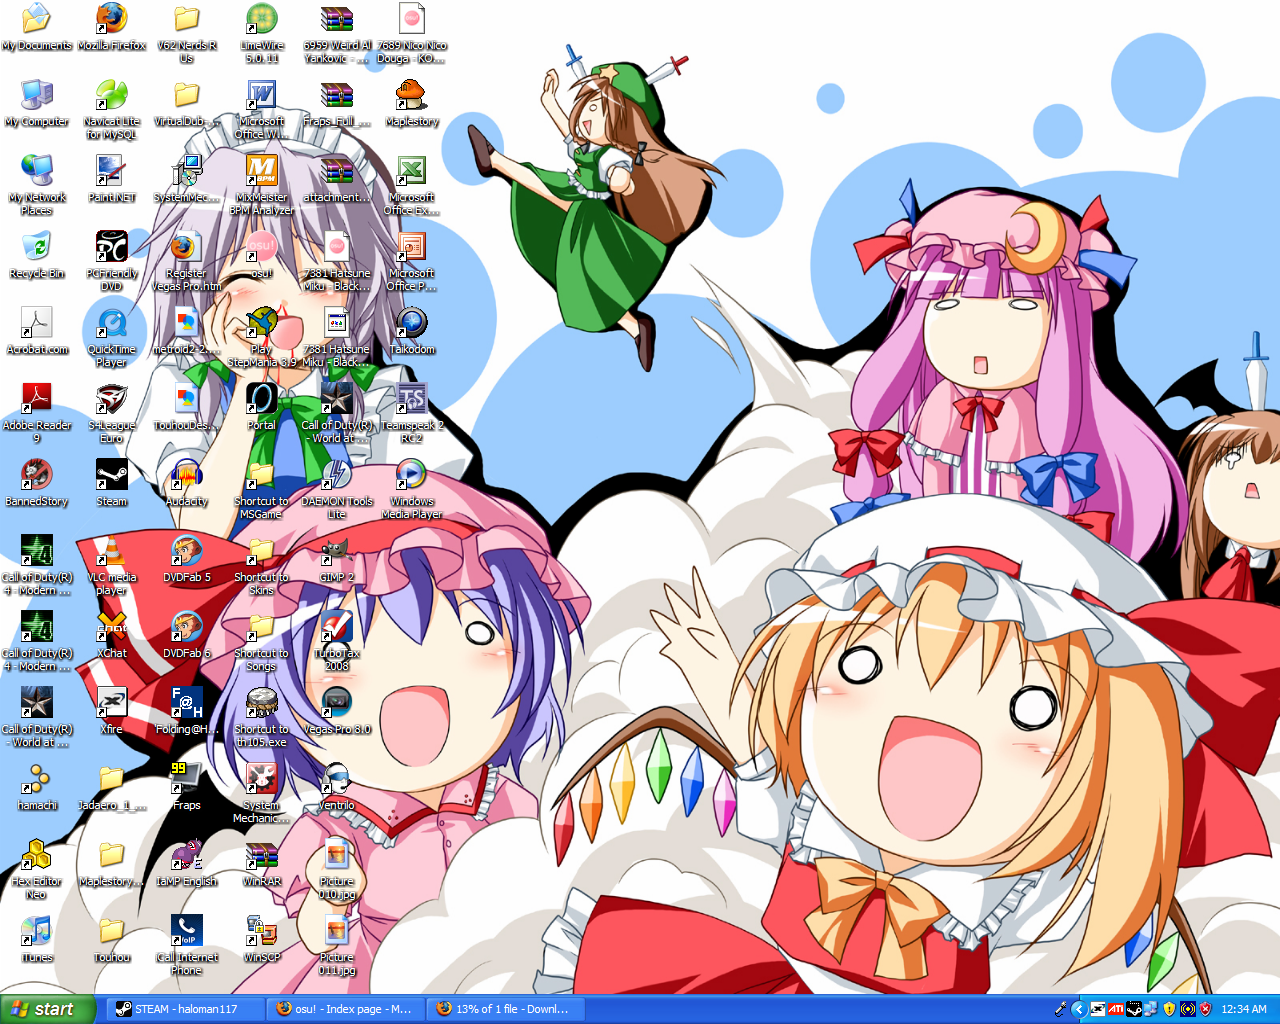Select the System Mechanic icon
The height and width of the screenshot is (1024, 1280).
[262, 779]
